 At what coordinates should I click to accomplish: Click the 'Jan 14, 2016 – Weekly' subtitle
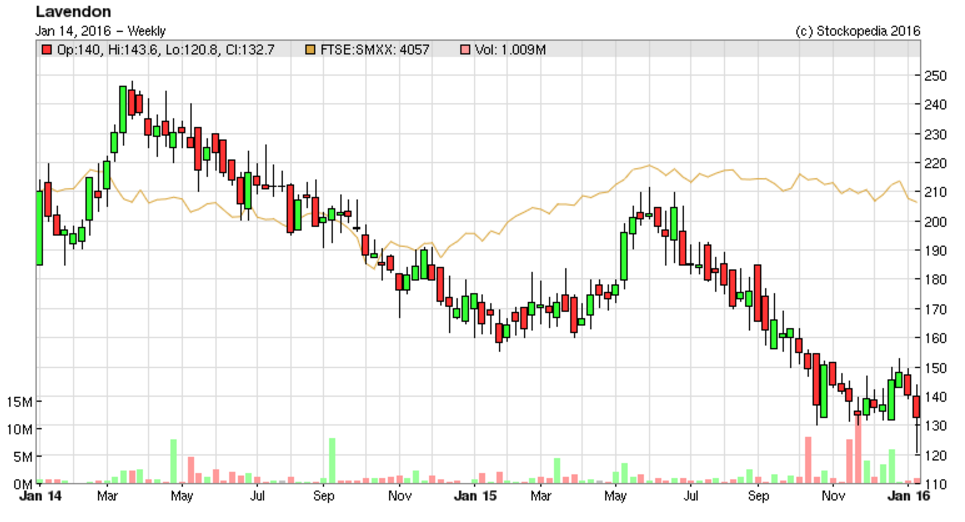click(x=100, y=31)
